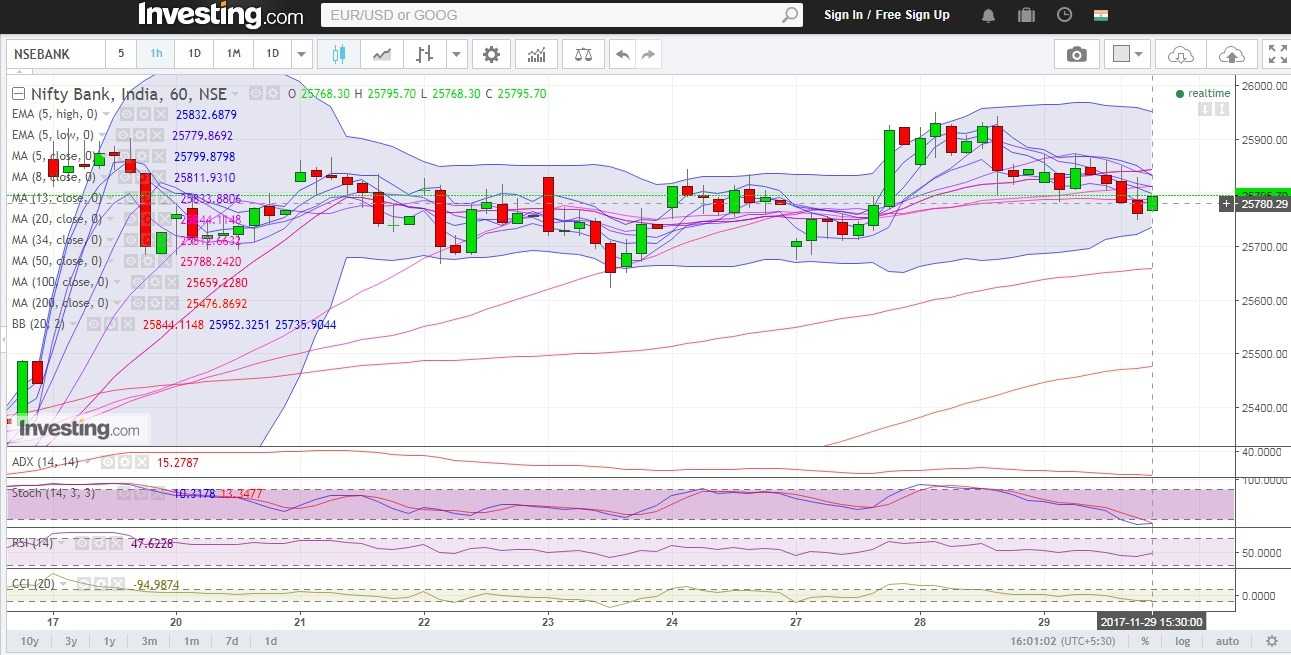Open notifications bell icon

[x=988, y=15]
